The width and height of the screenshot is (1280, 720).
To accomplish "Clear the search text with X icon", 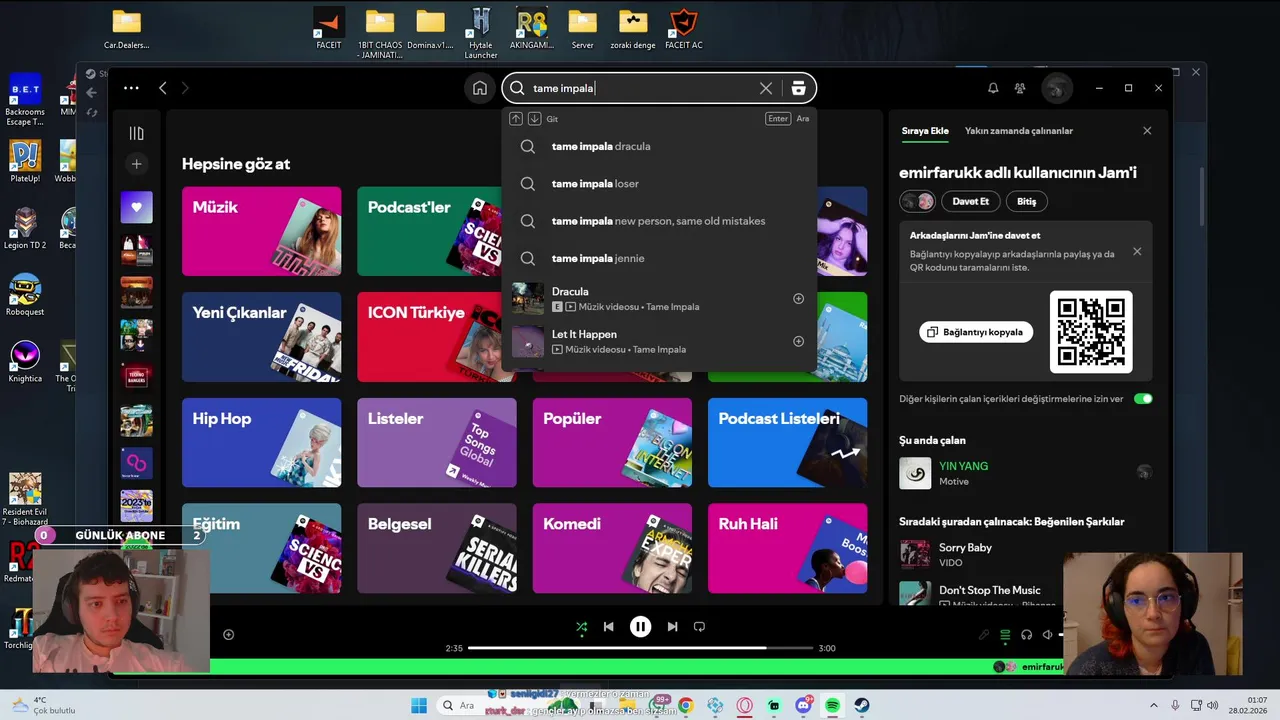I will coord(766,88).
